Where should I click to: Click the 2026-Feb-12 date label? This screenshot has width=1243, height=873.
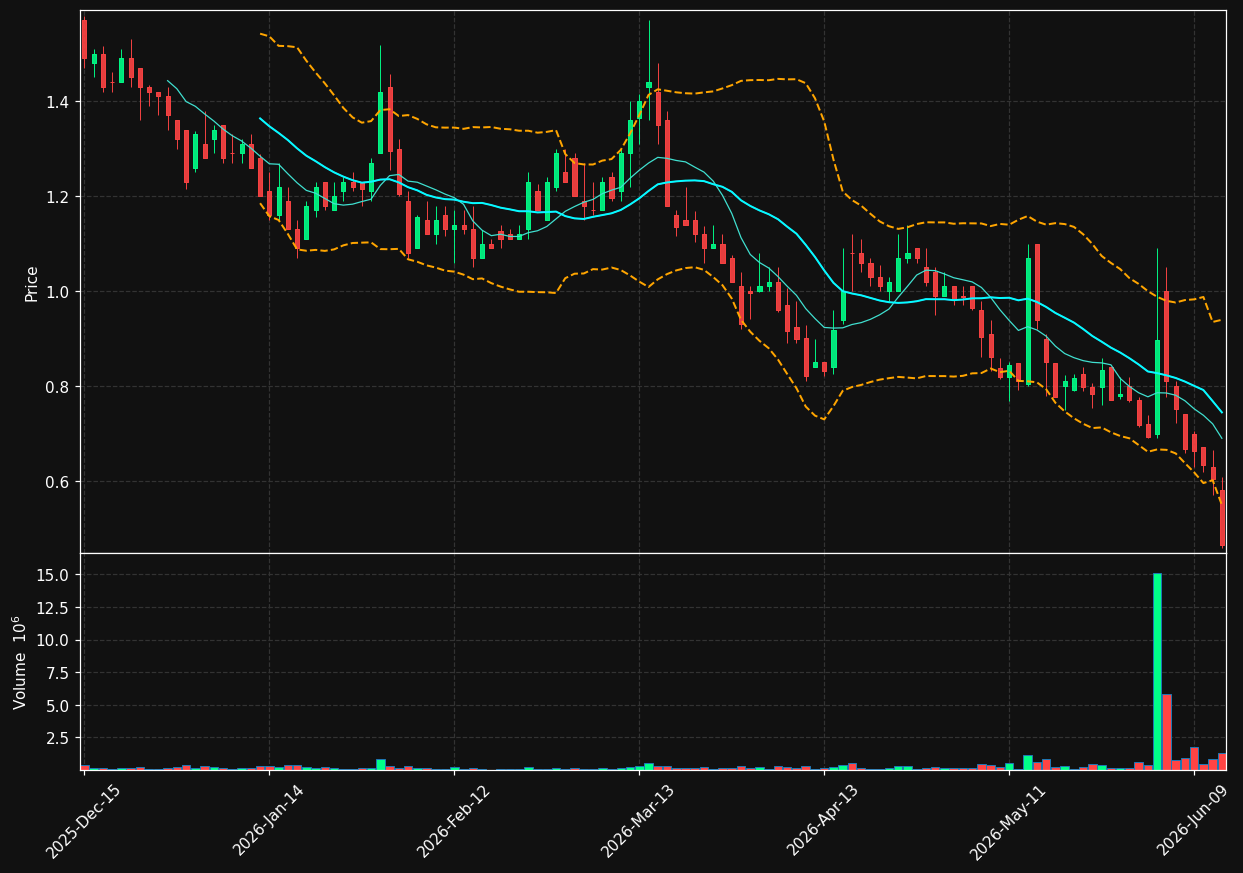[452, 821]
